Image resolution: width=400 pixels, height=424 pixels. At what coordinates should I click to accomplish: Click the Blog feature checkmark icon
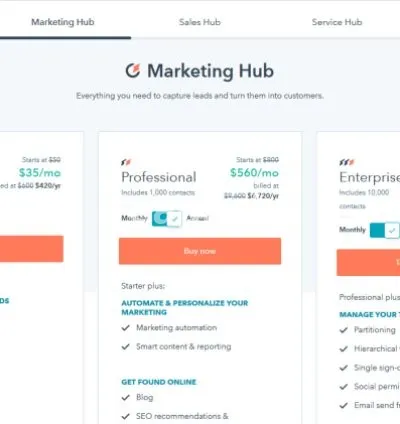pyautogui.click(x=126, y=397)
